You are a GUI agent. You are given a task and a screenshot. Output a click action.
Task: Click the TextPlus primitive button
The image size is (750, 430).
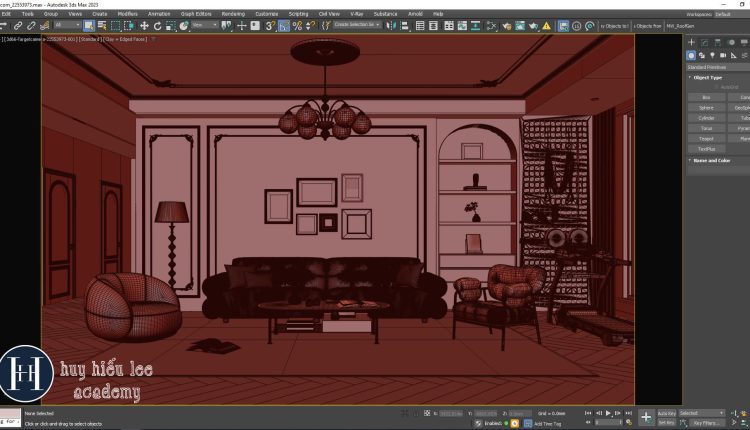coord(706,149)
